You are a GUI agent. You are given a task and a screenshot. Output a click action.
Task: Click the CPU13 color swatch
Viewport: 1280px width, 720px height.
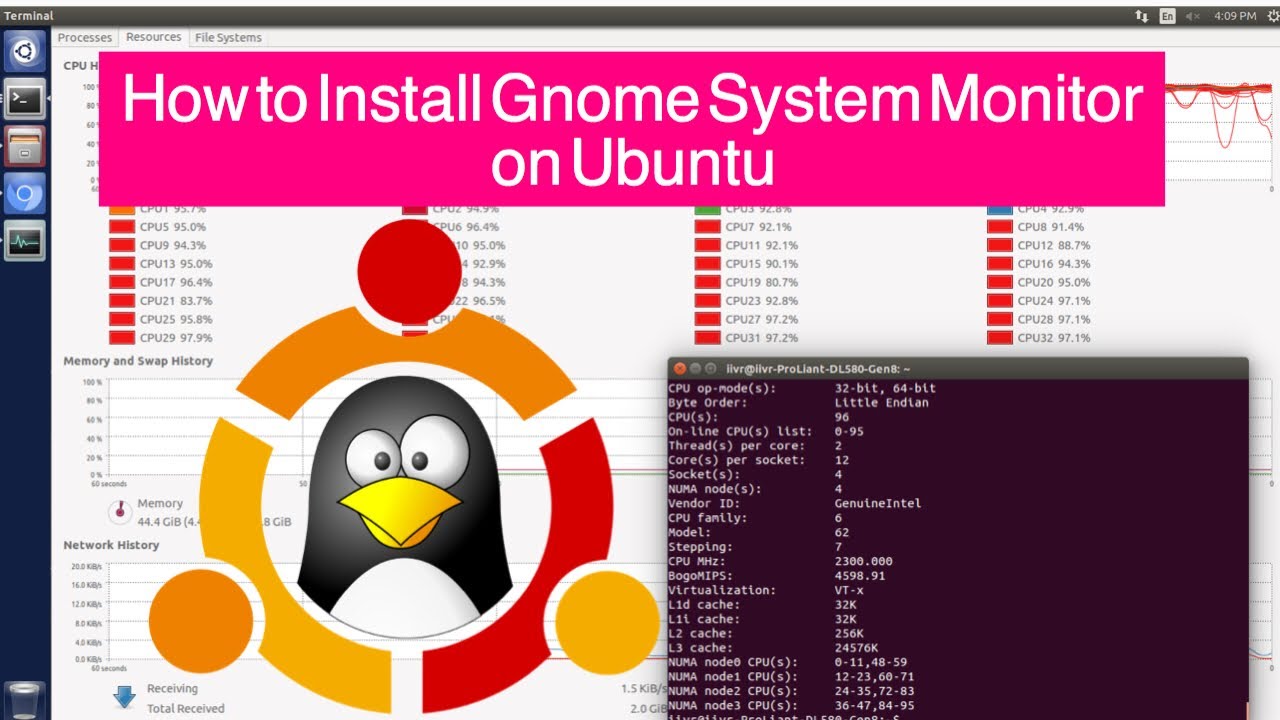[x=122, y=264]
